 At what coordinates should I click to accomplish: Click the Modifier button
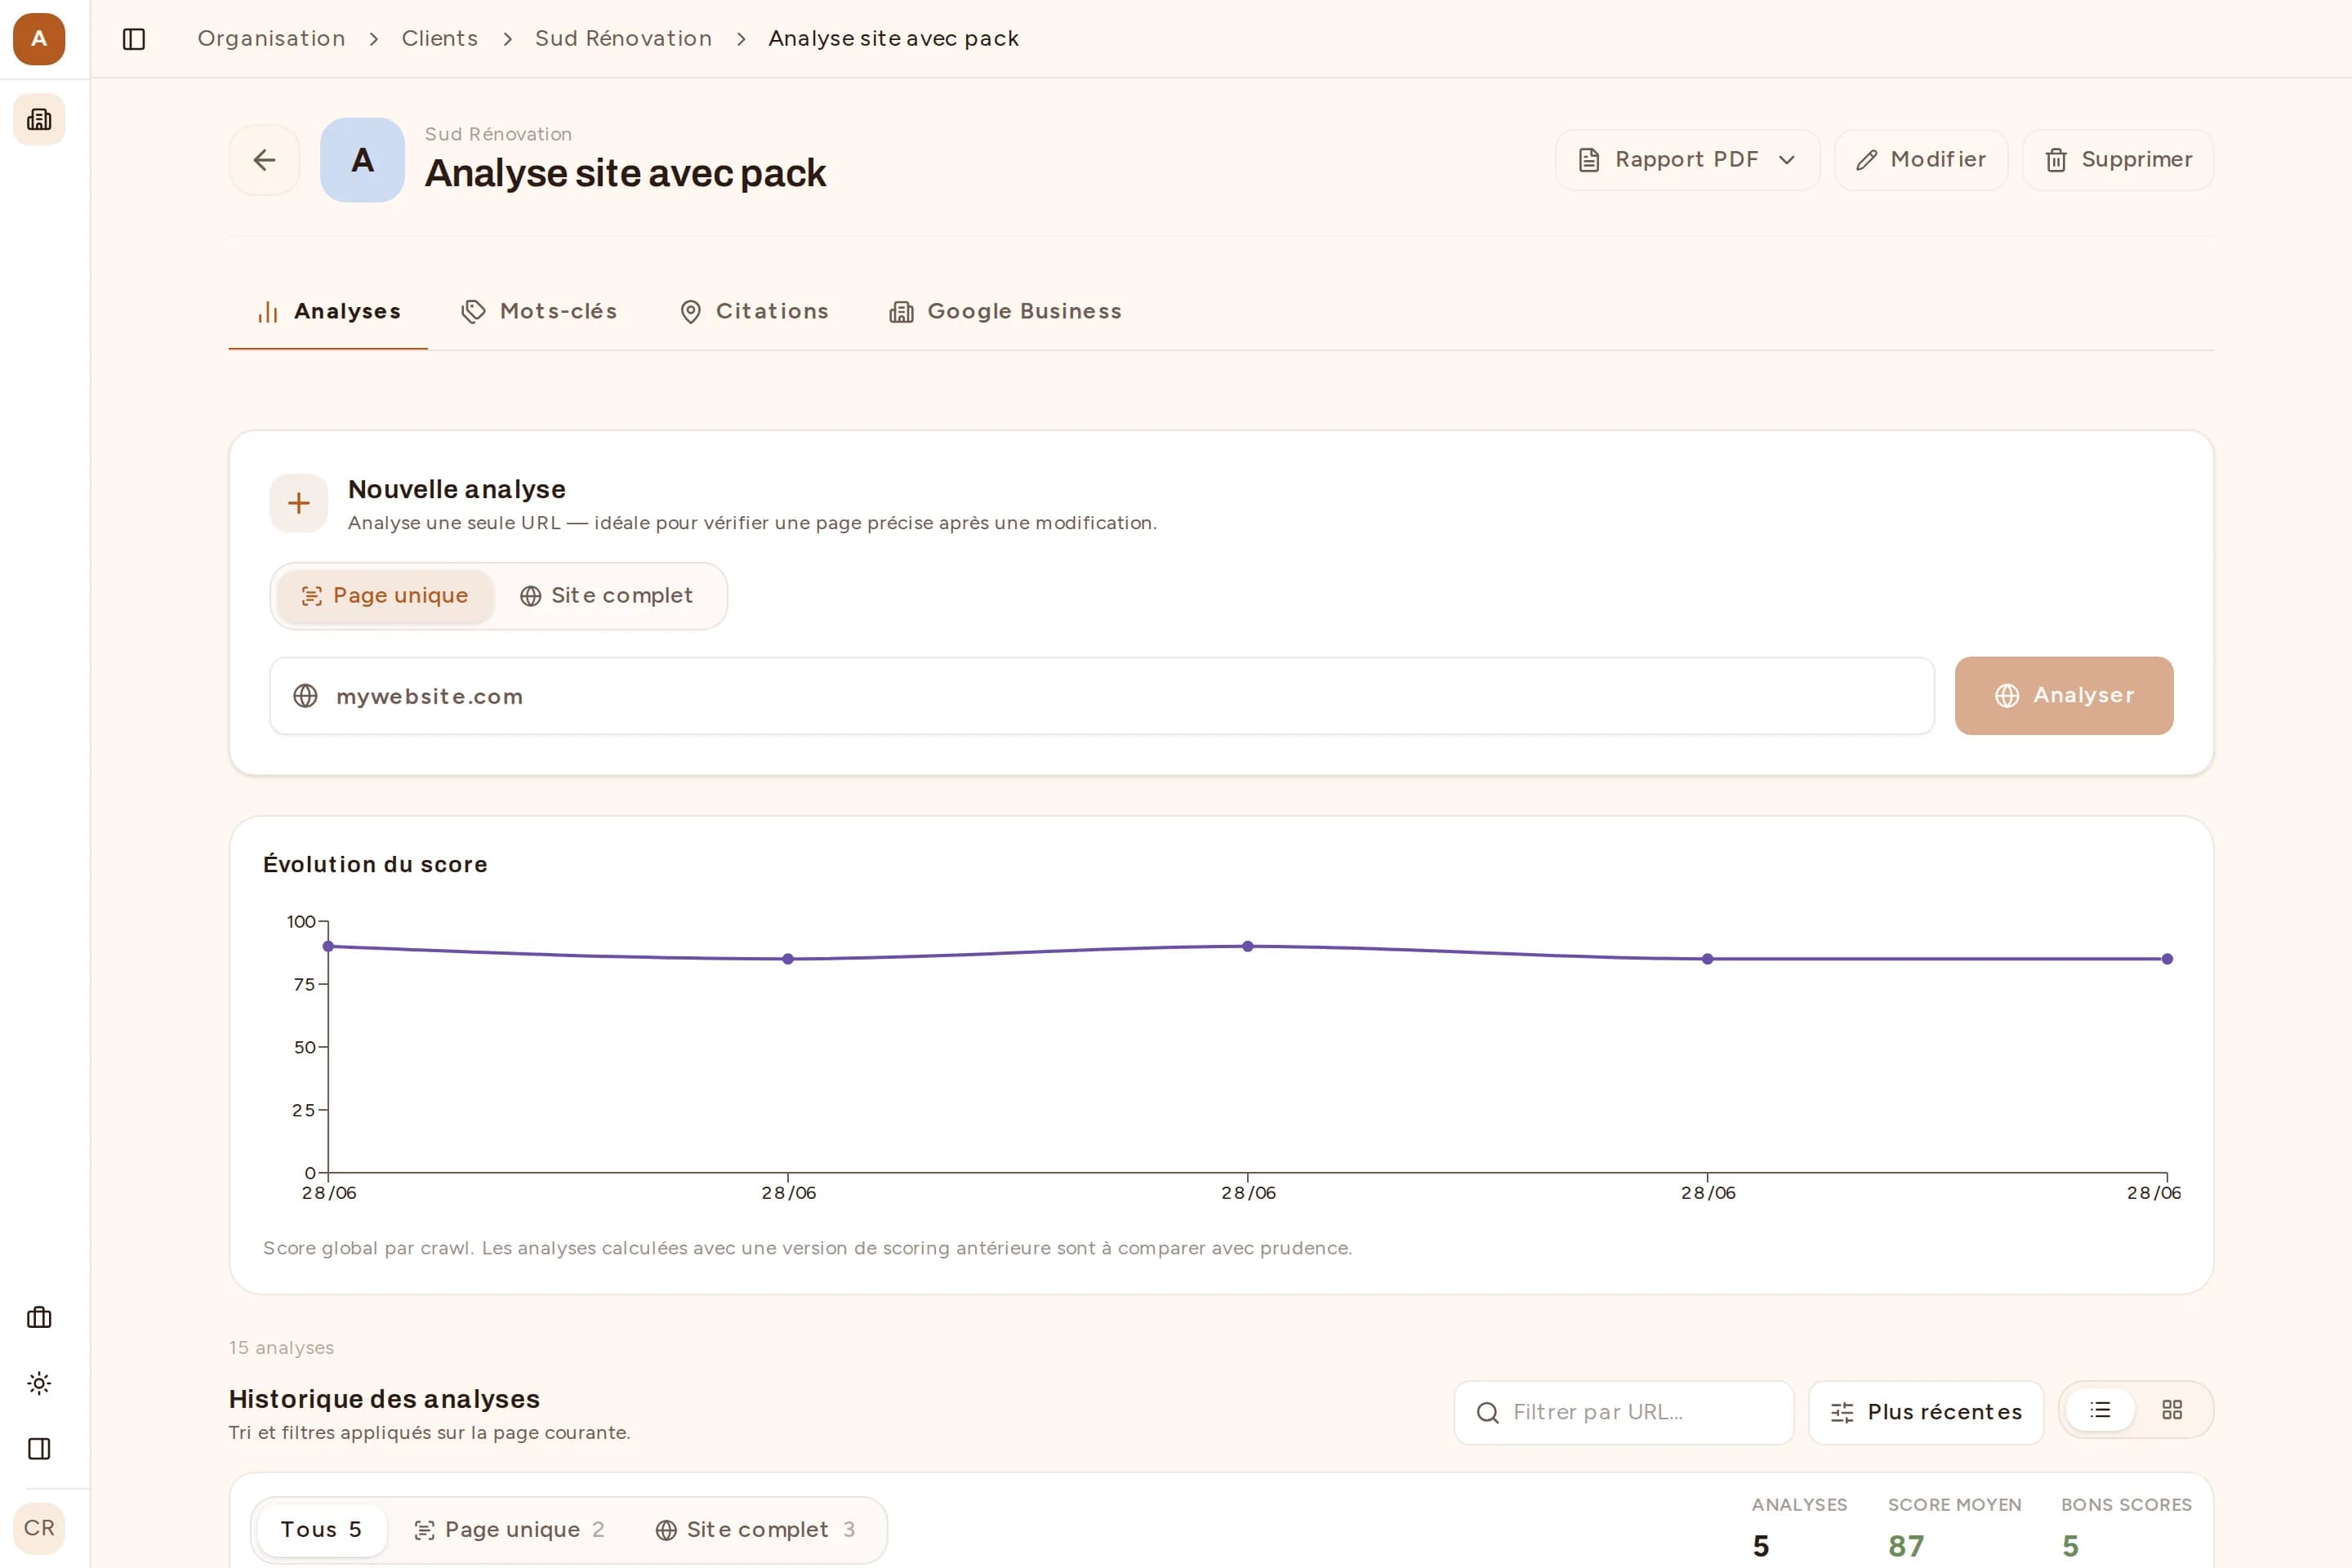point(1920,160)
